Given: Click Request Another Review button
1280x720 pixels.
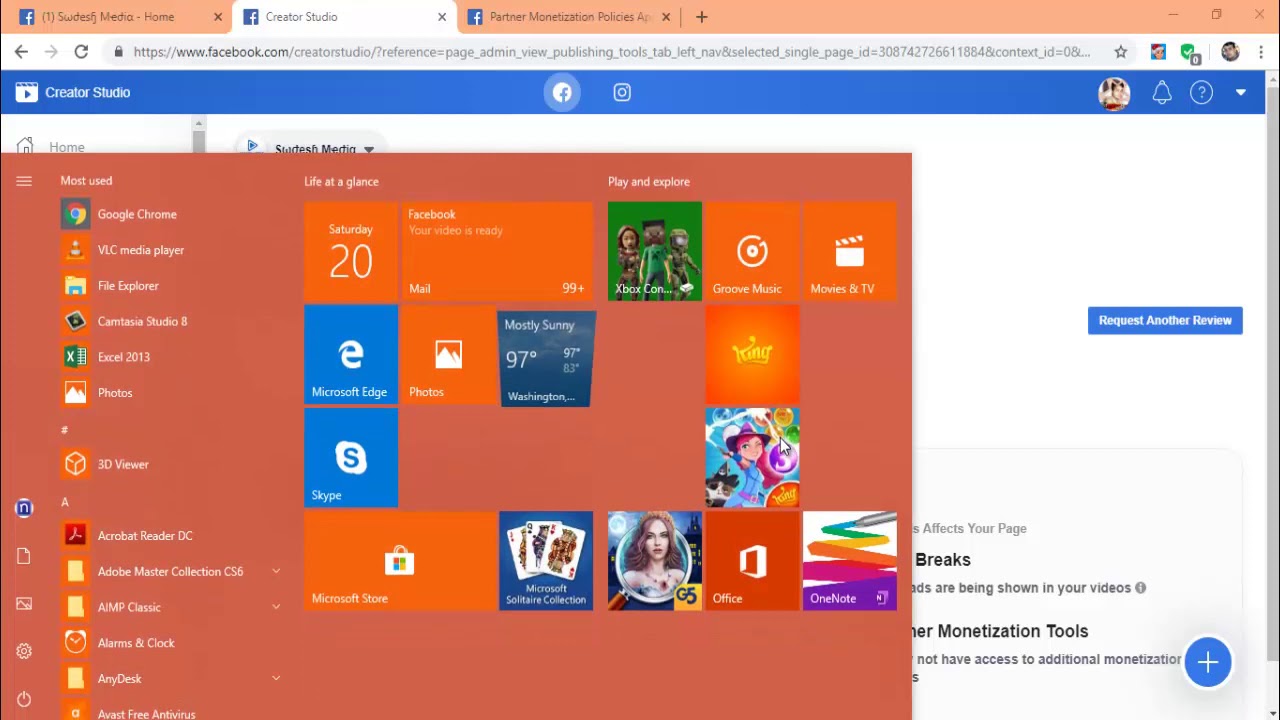Looking at the screenshot, I should click(x=1165, y=320).
